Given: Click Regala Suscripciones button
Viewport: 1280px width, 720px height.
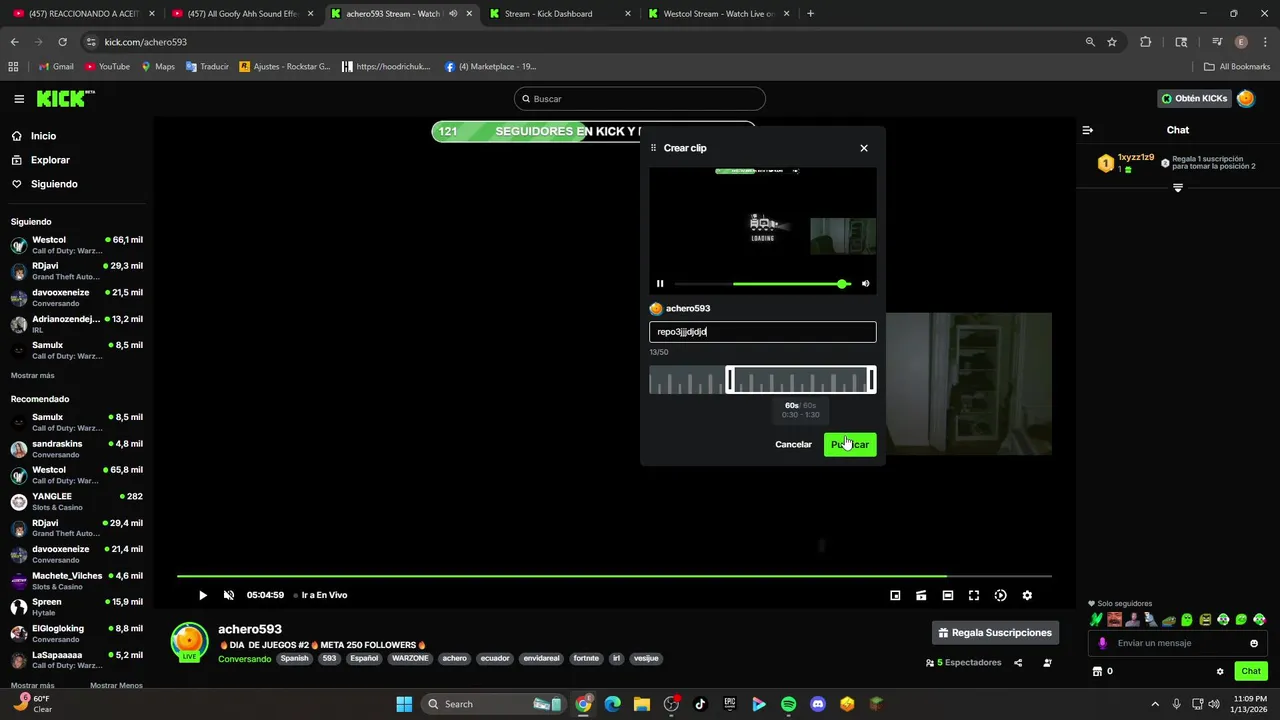Looking at the screenshot, I should click(x=995, y=633).
